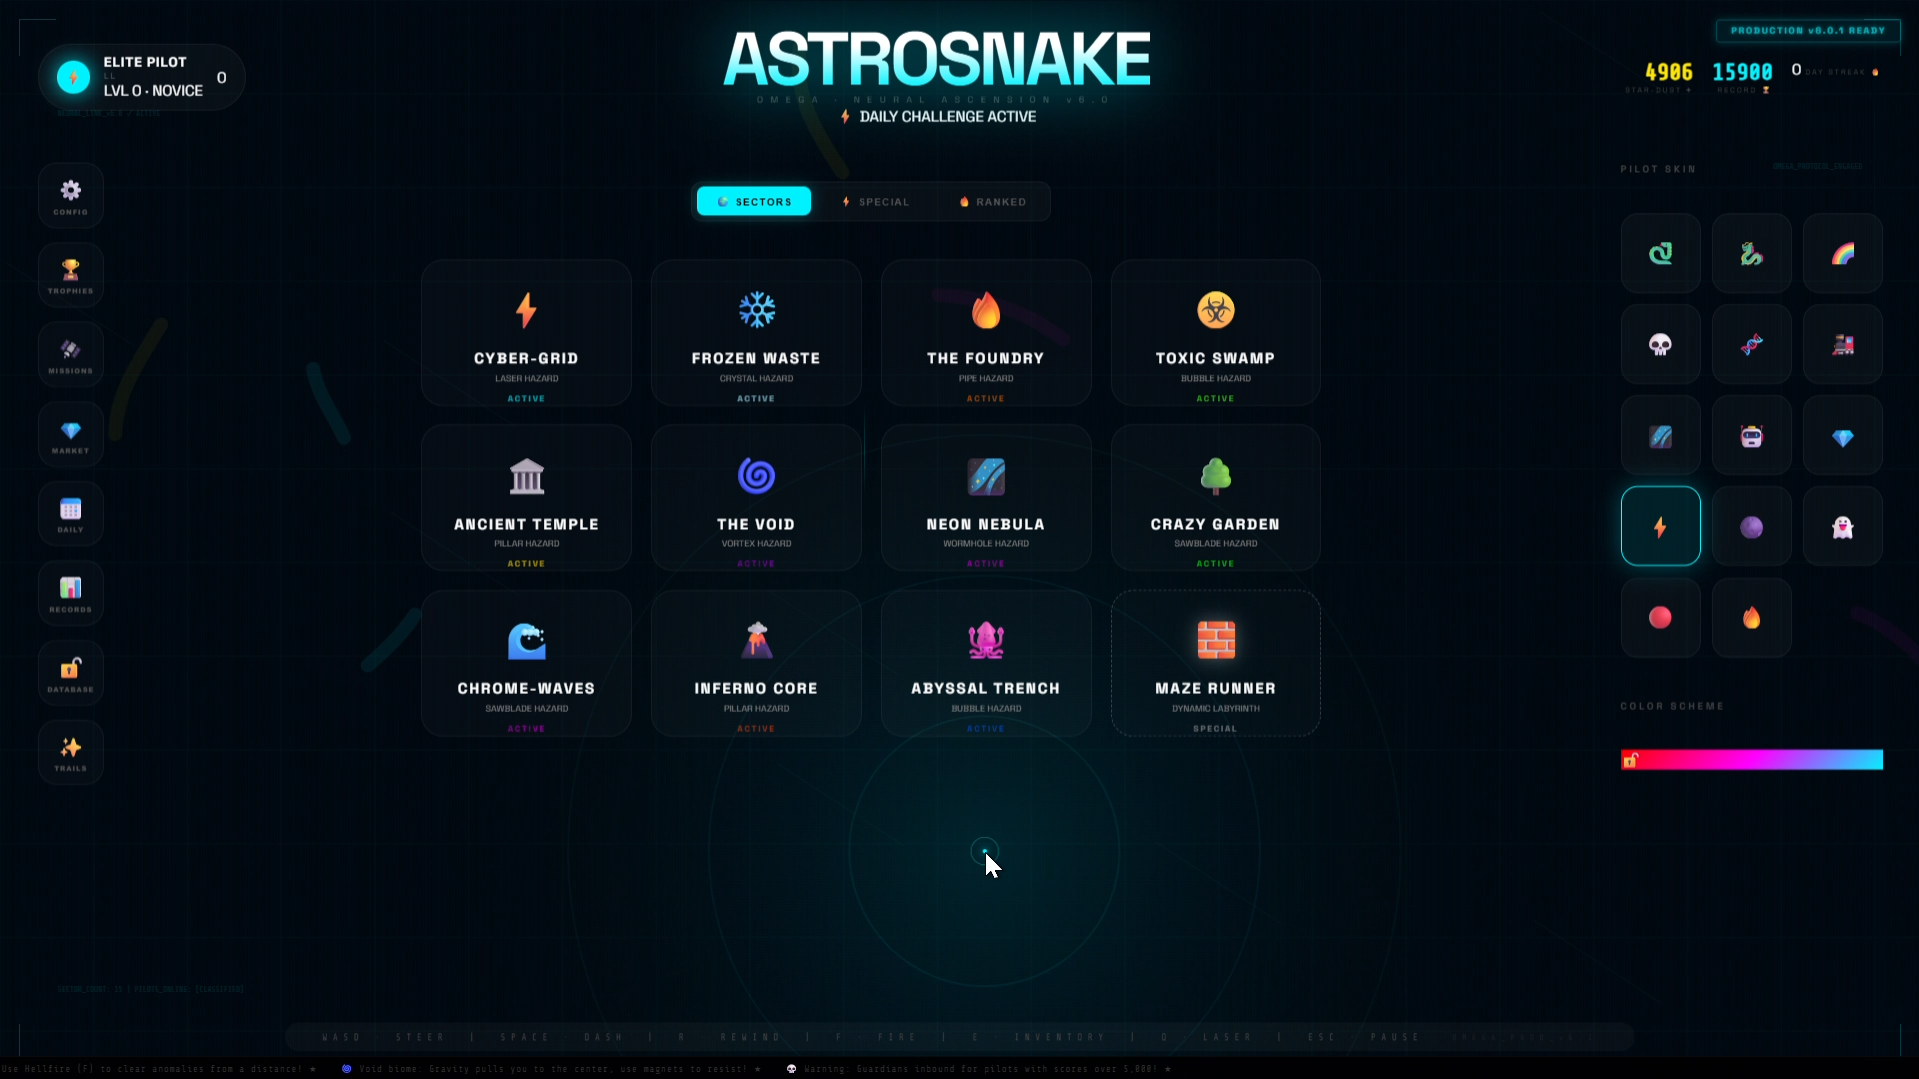Select the dragon pilot skin

click(1751, 254)
